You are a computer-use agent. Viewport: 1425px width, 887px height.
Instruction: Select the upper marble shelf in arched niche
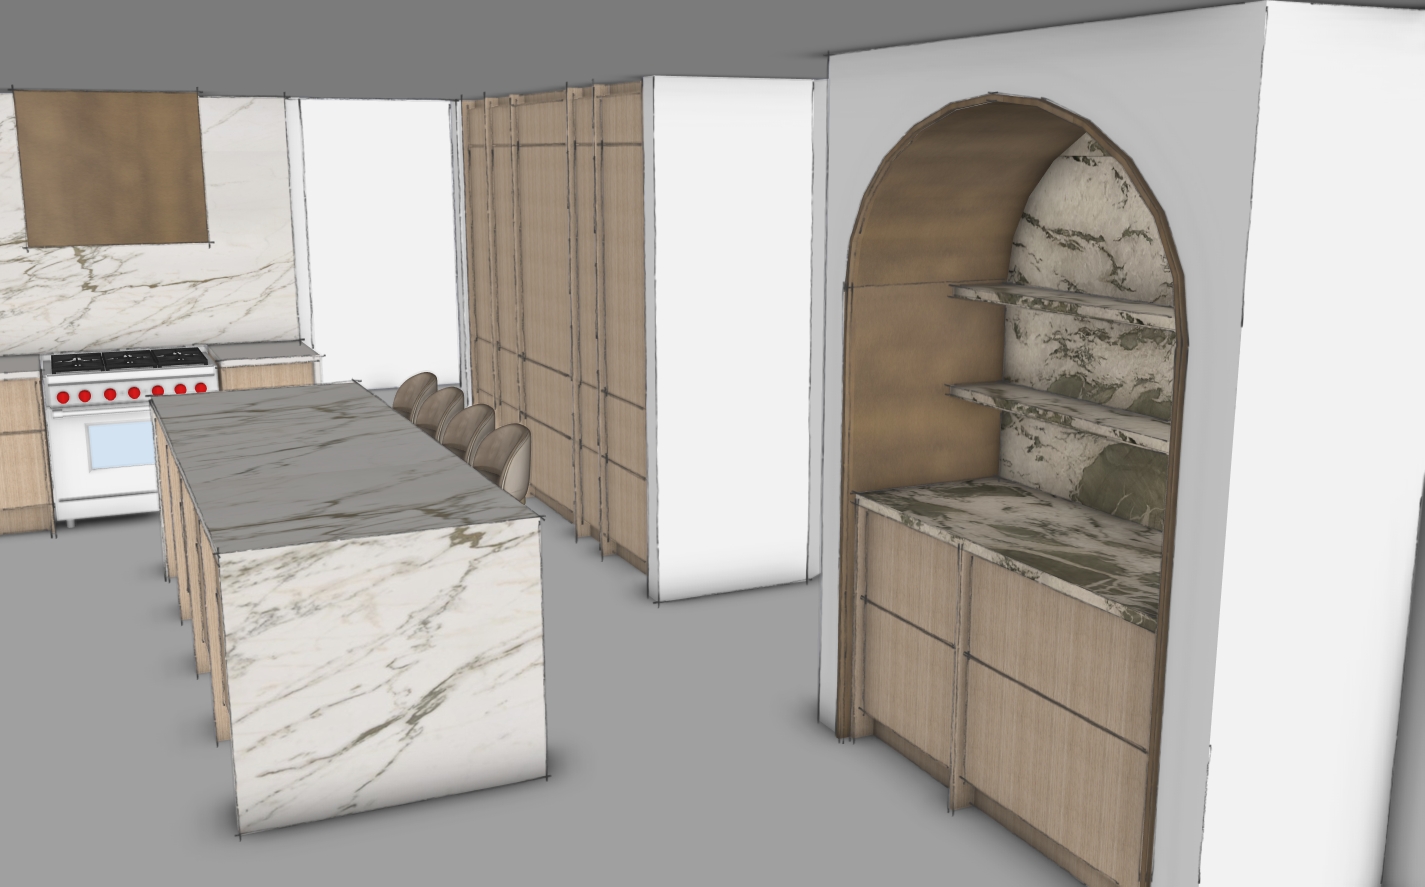pyautogui.click(x=1060, y=299)
